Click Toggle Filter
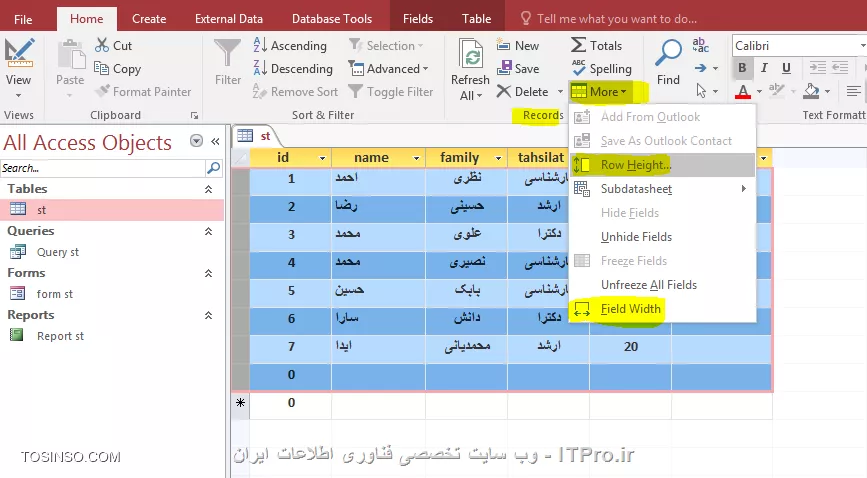Screen dimensions: 867x478 point(391,91)
